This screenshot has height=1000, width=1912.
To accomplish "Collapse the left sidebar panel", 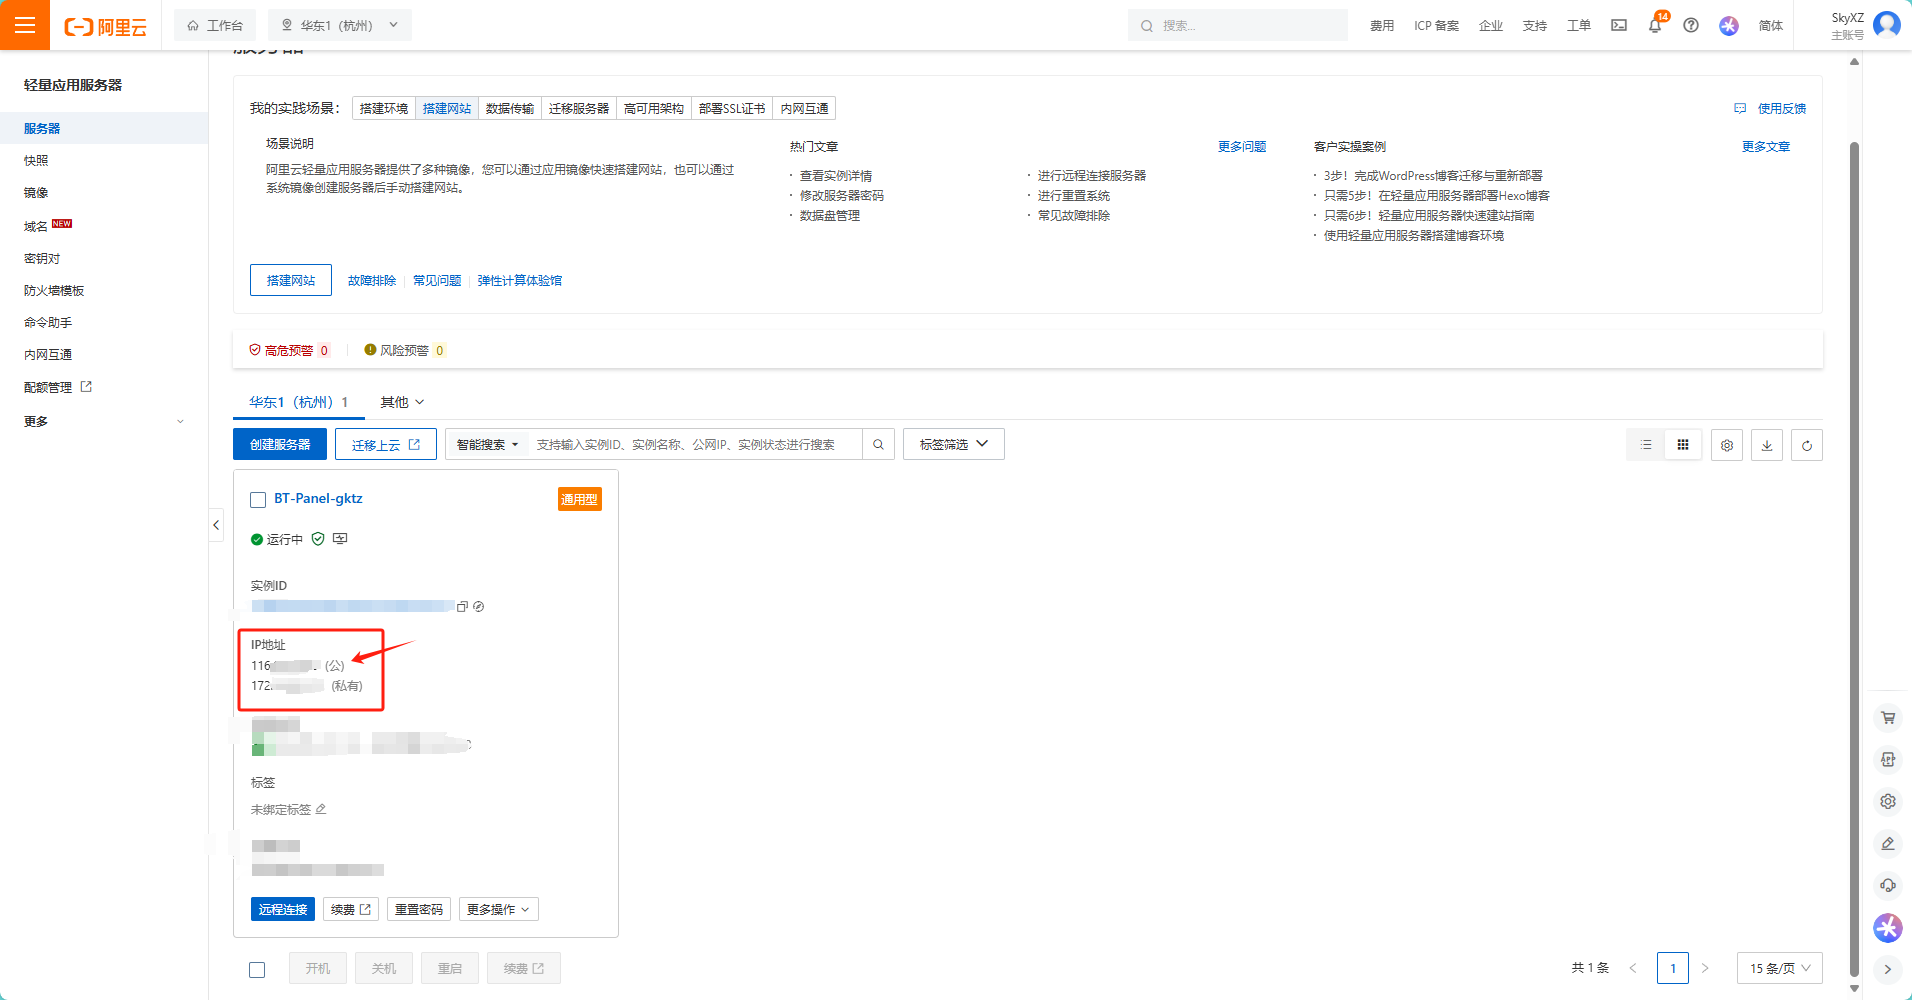I will 216,525.
